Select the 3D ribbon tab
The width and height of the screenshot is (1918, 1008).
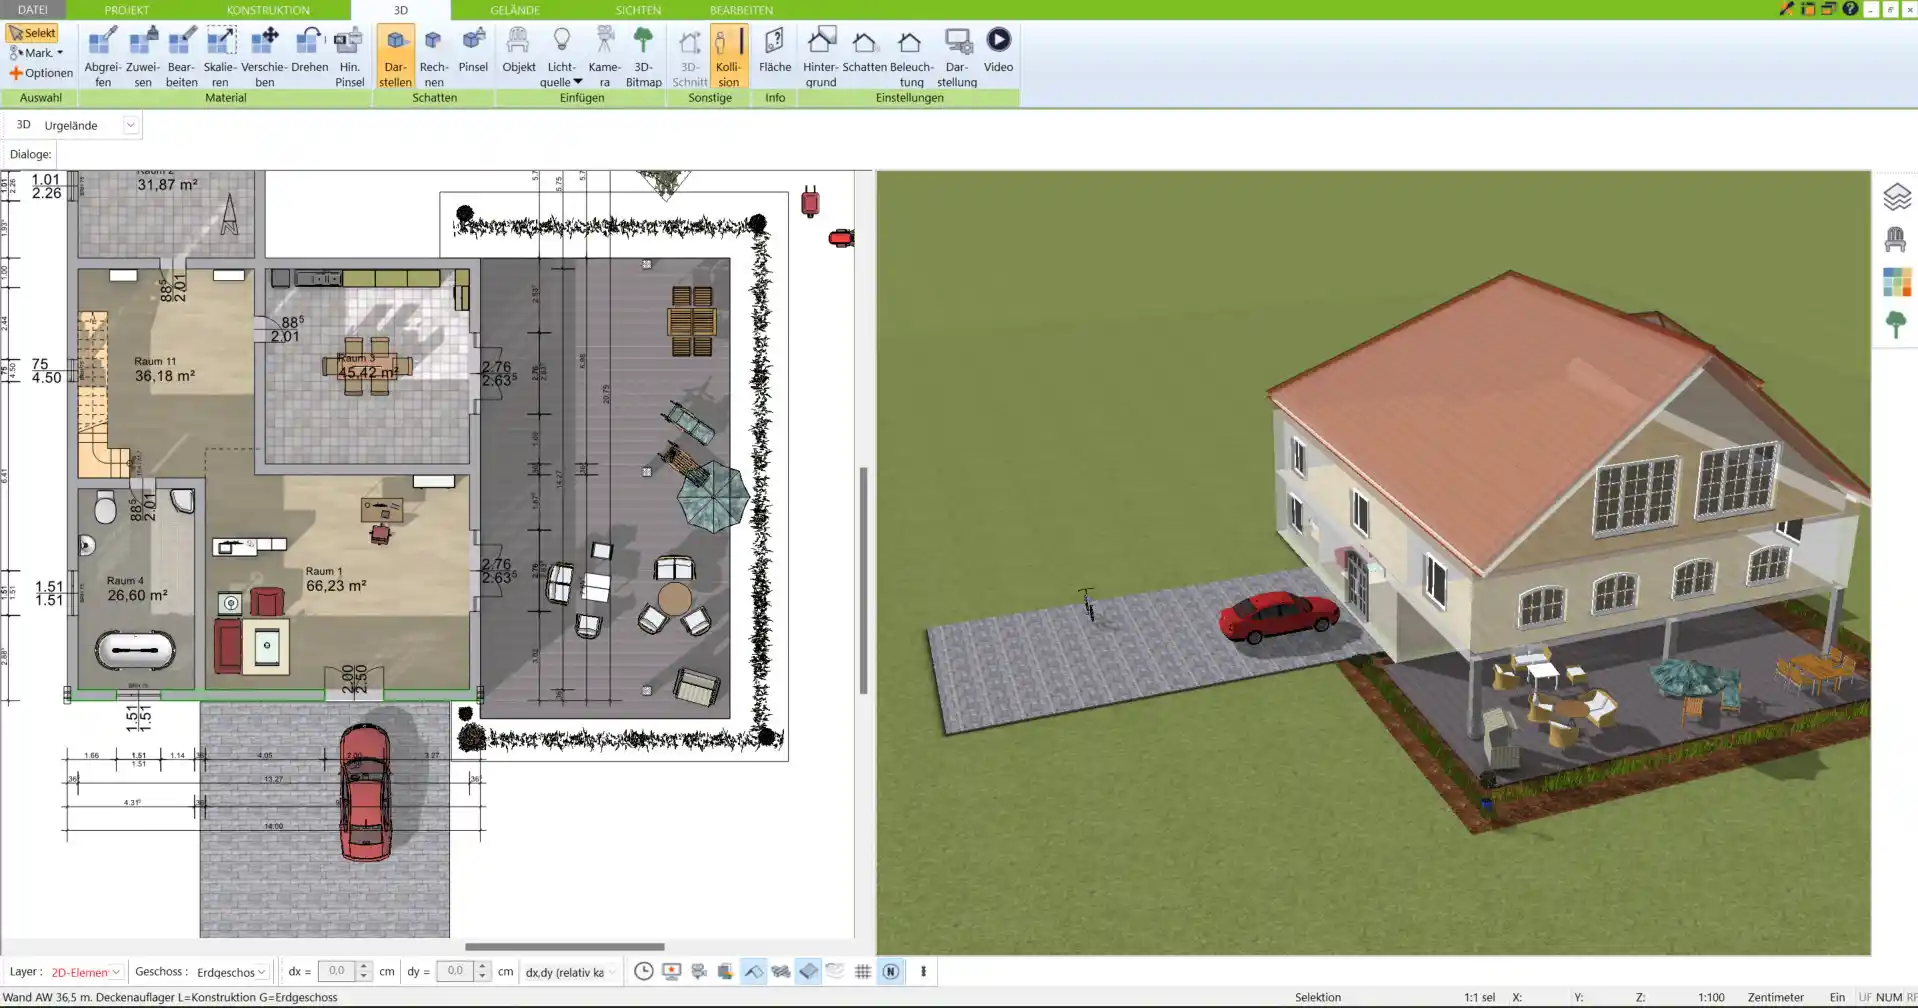(x=400, y=10)
